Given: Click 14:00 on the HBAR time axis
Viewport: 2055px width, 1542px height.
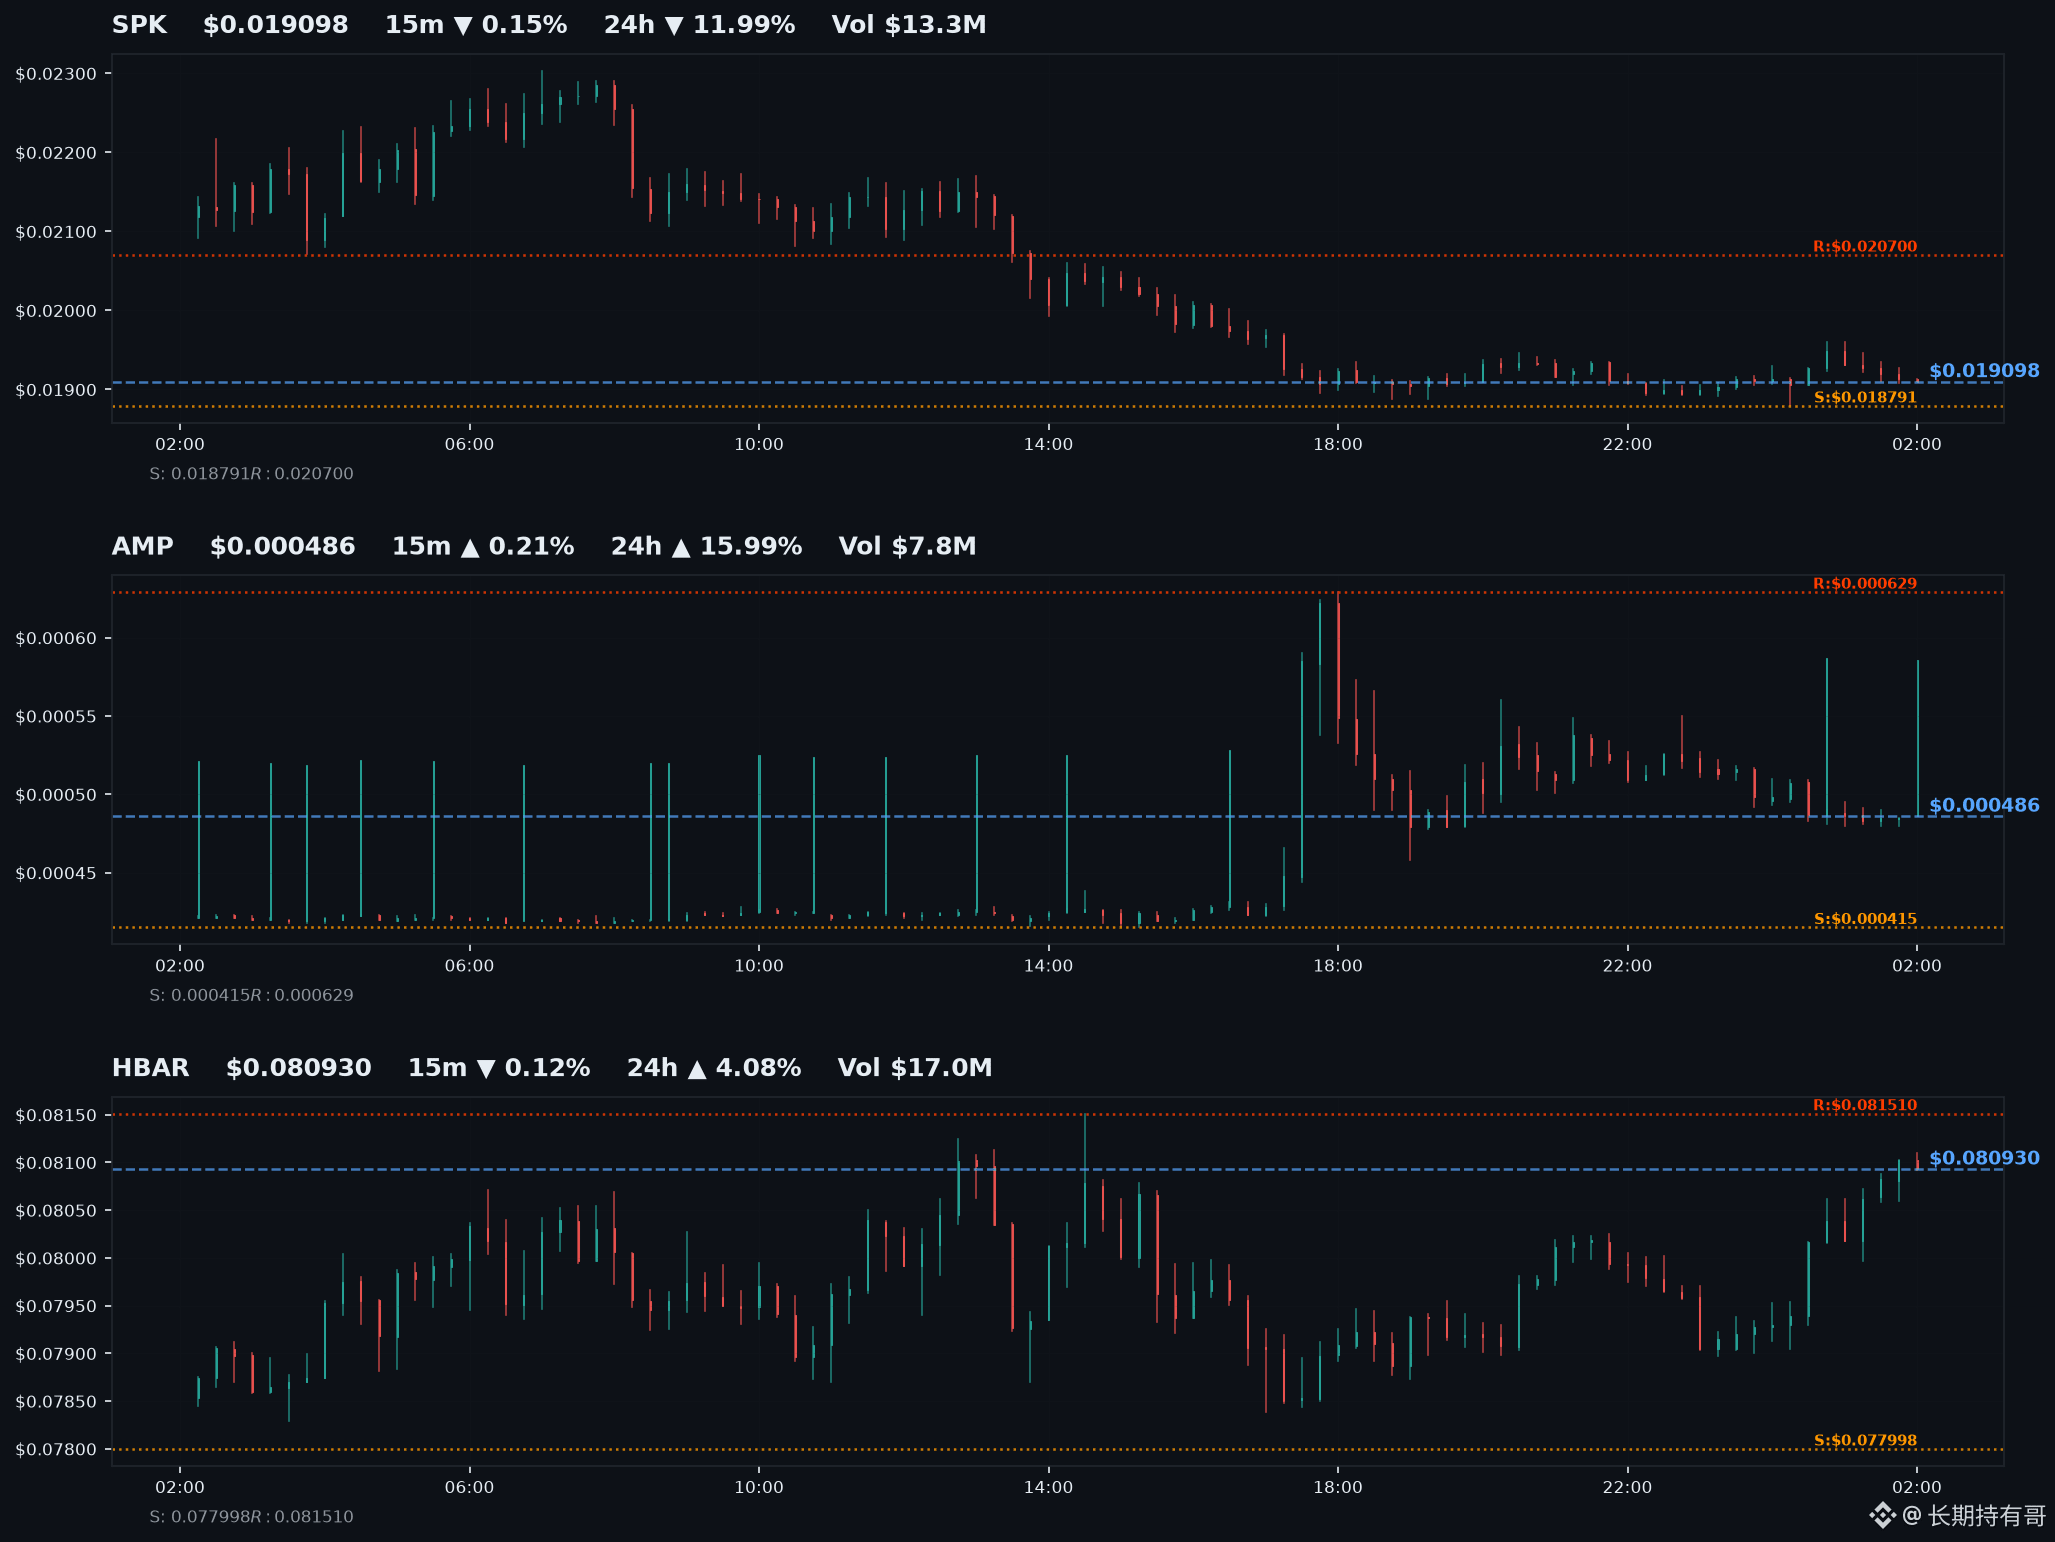Looking at the screenshot, I should click(x=1048, y=1487).
